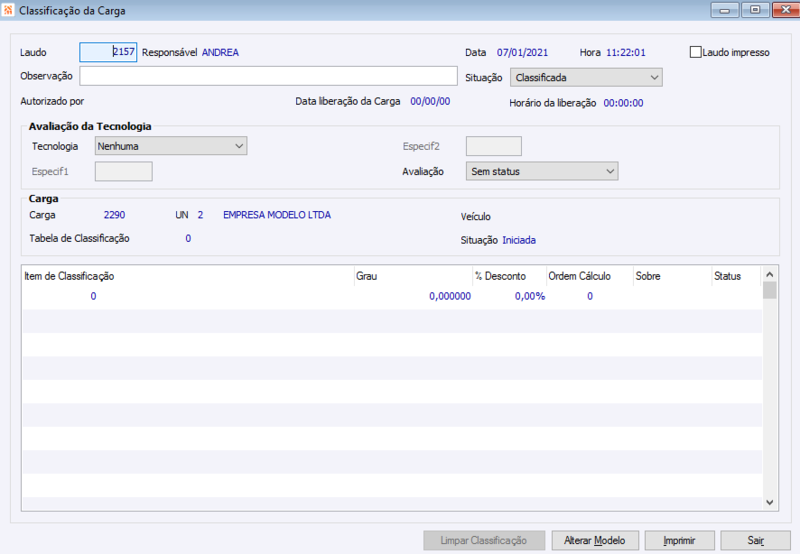Click the Carga number 2290
Viewport: 800px width, 554px height.
(114, 215)
